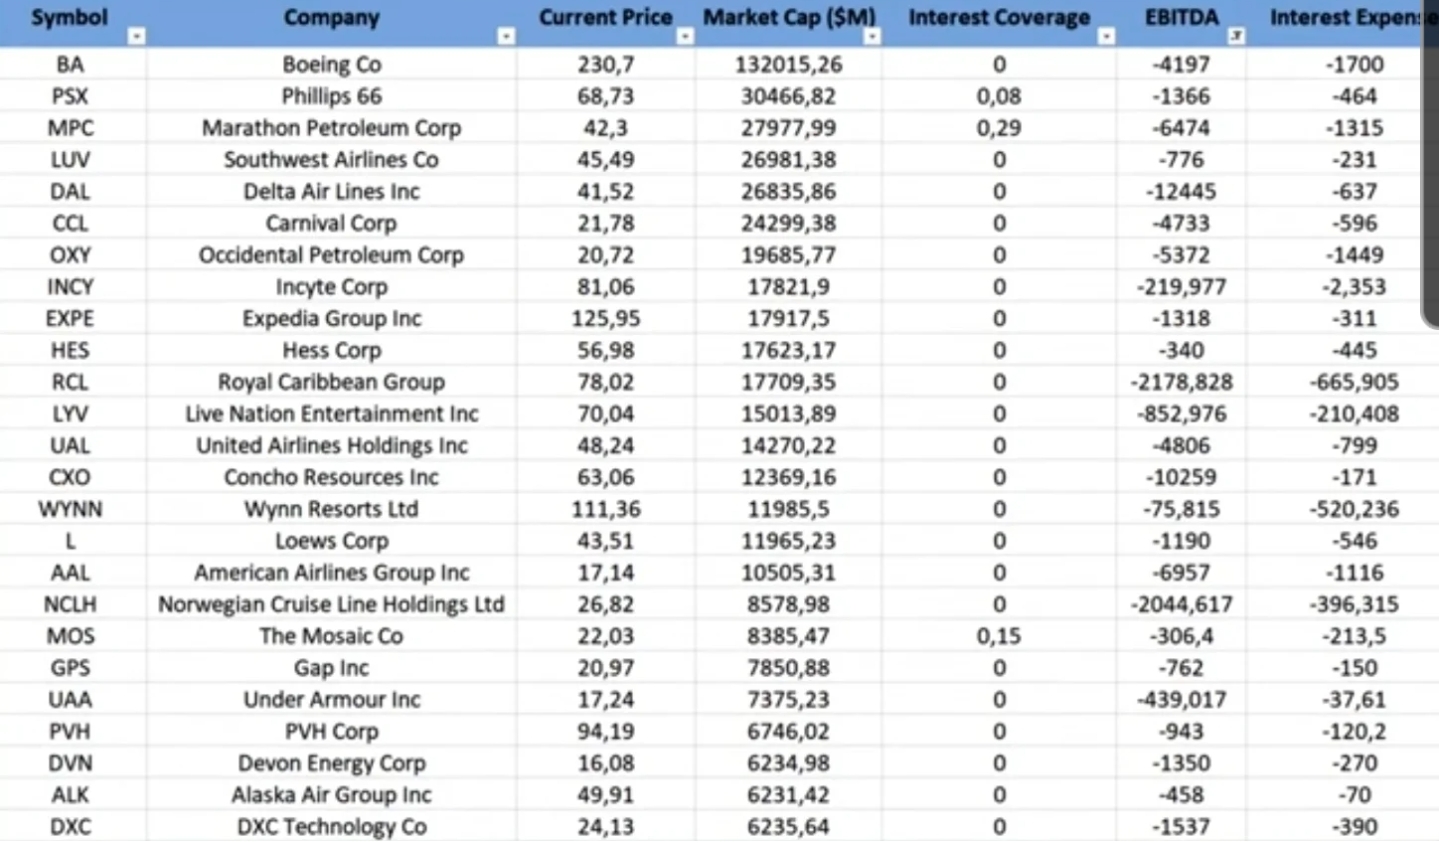Expand the Current Price filter arrow
The image size is (1439, 843).
(685, 37)
